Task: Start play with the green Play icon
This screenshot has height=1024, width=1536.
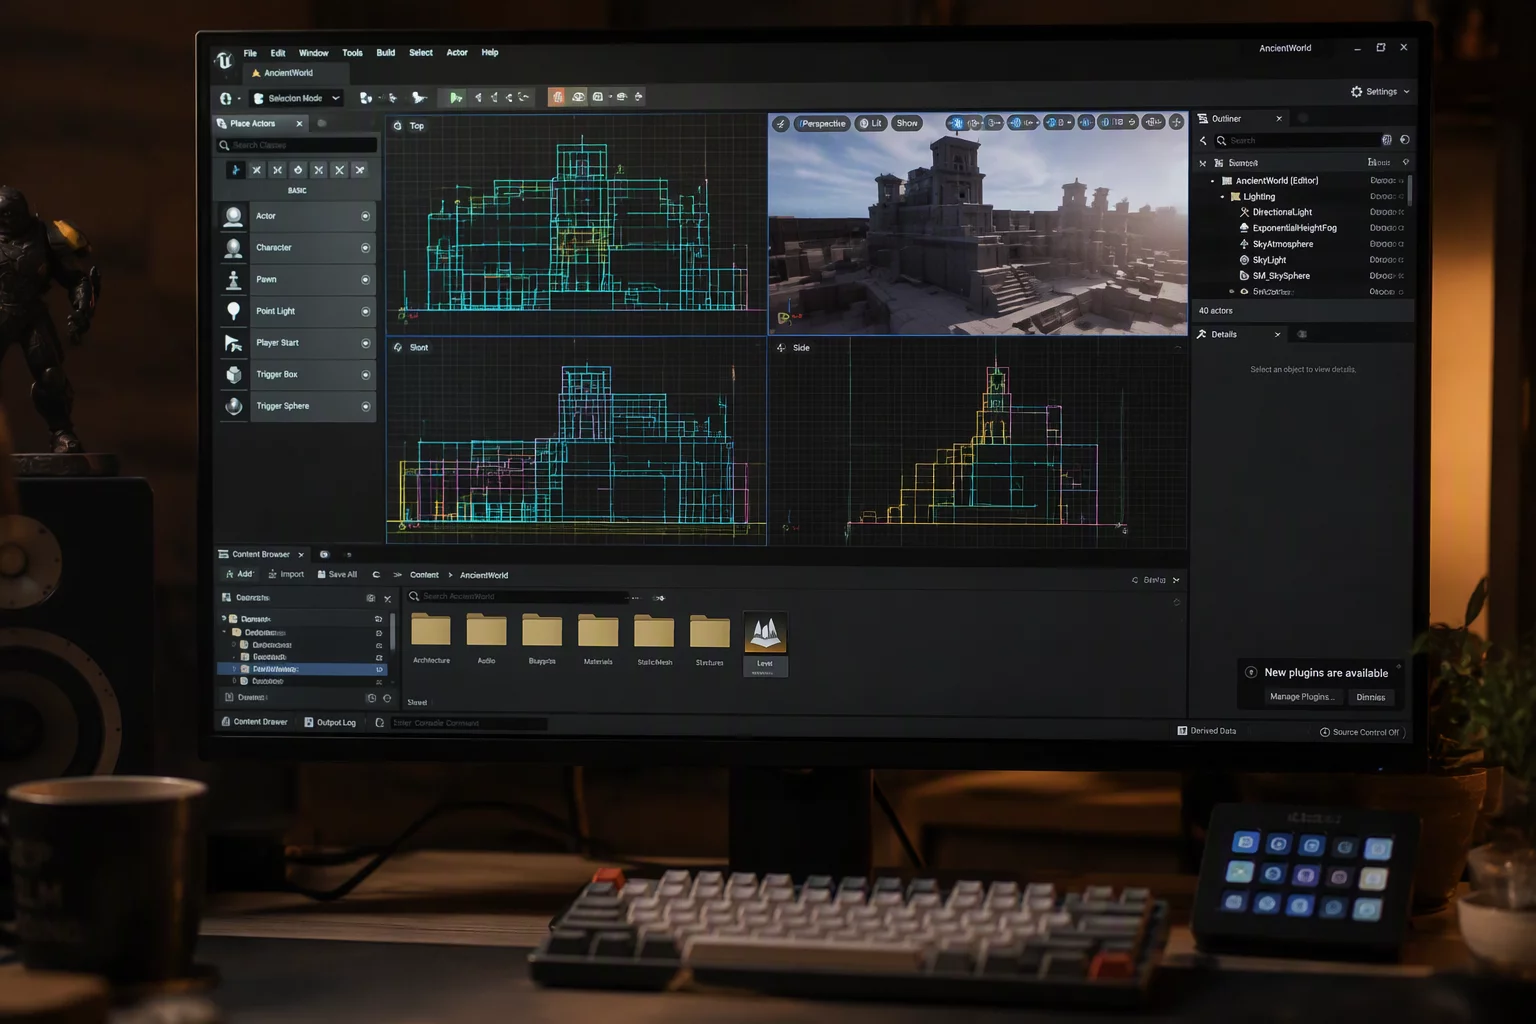Action: point(456,98)
